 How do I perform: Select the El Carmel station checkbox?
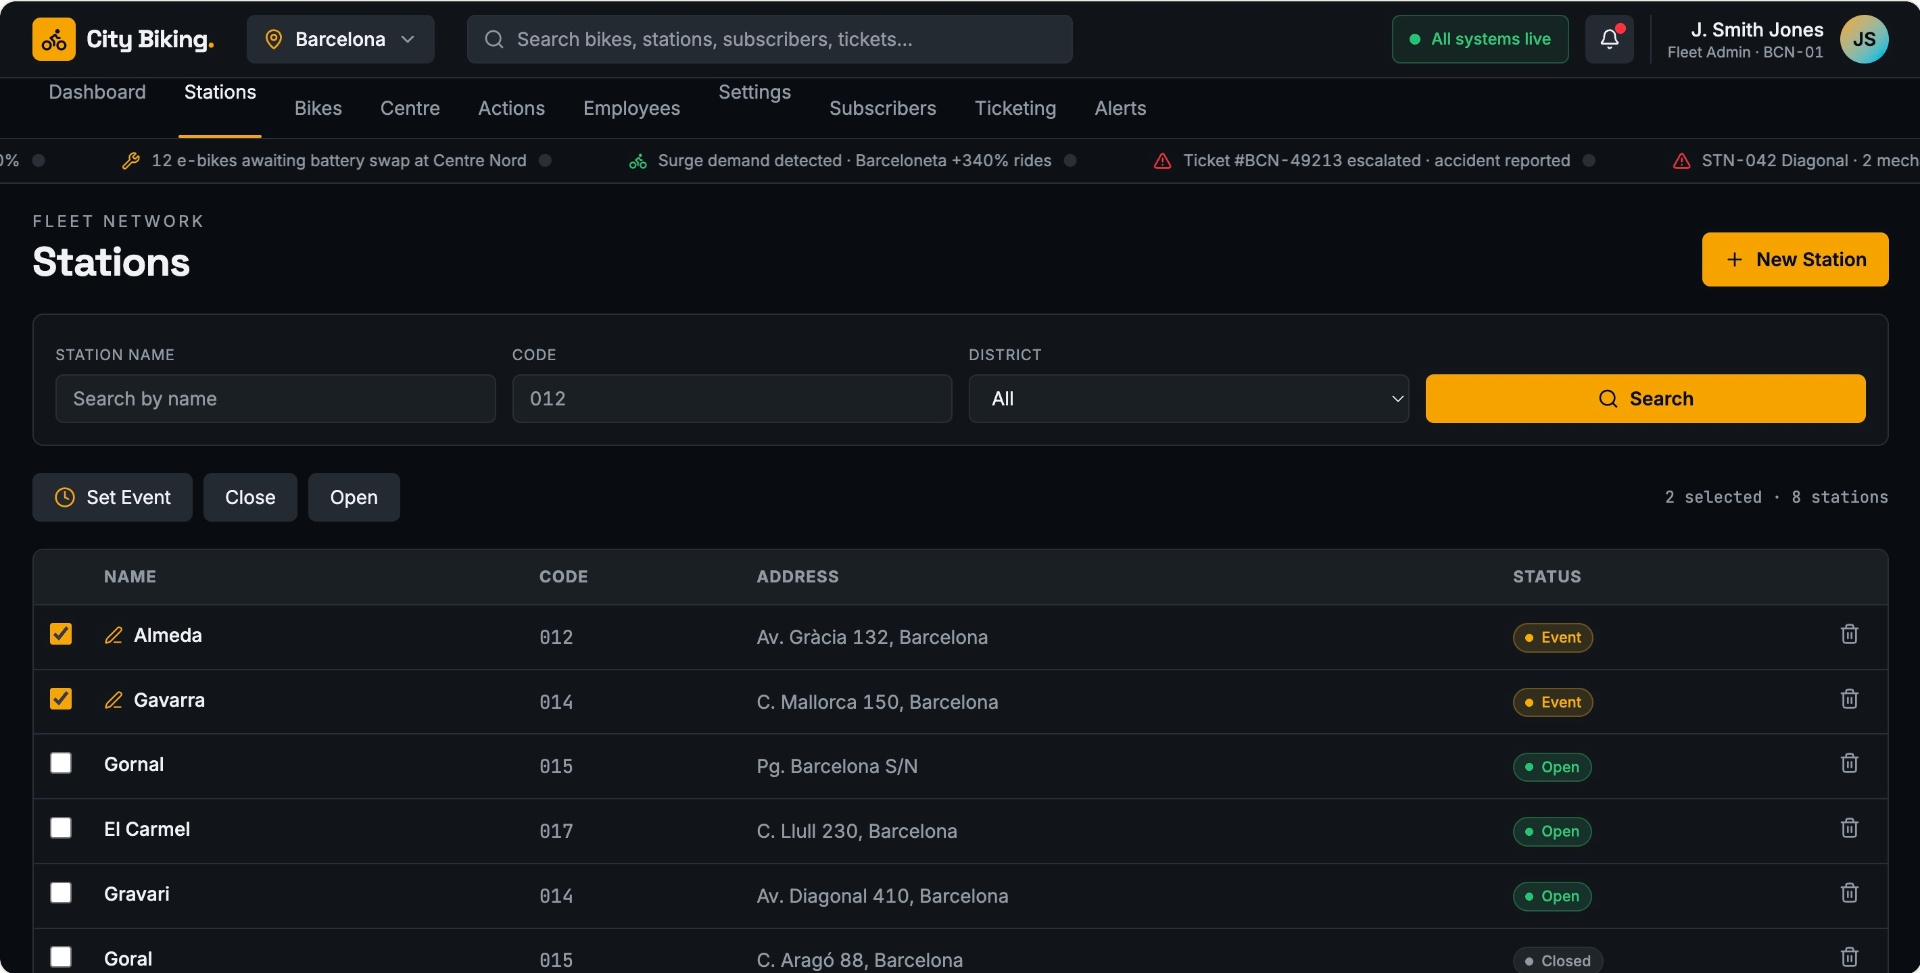[61, 828]
